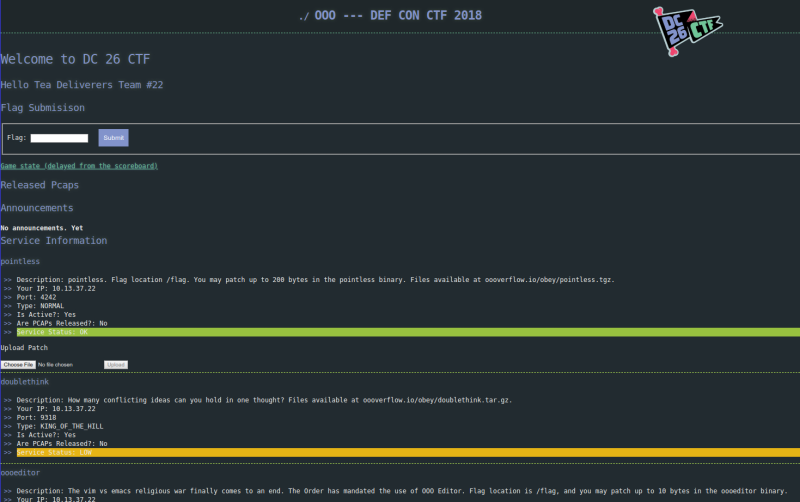
Task: Click the Welcome to DC 26 CTF heading
Action: [76, 59]
